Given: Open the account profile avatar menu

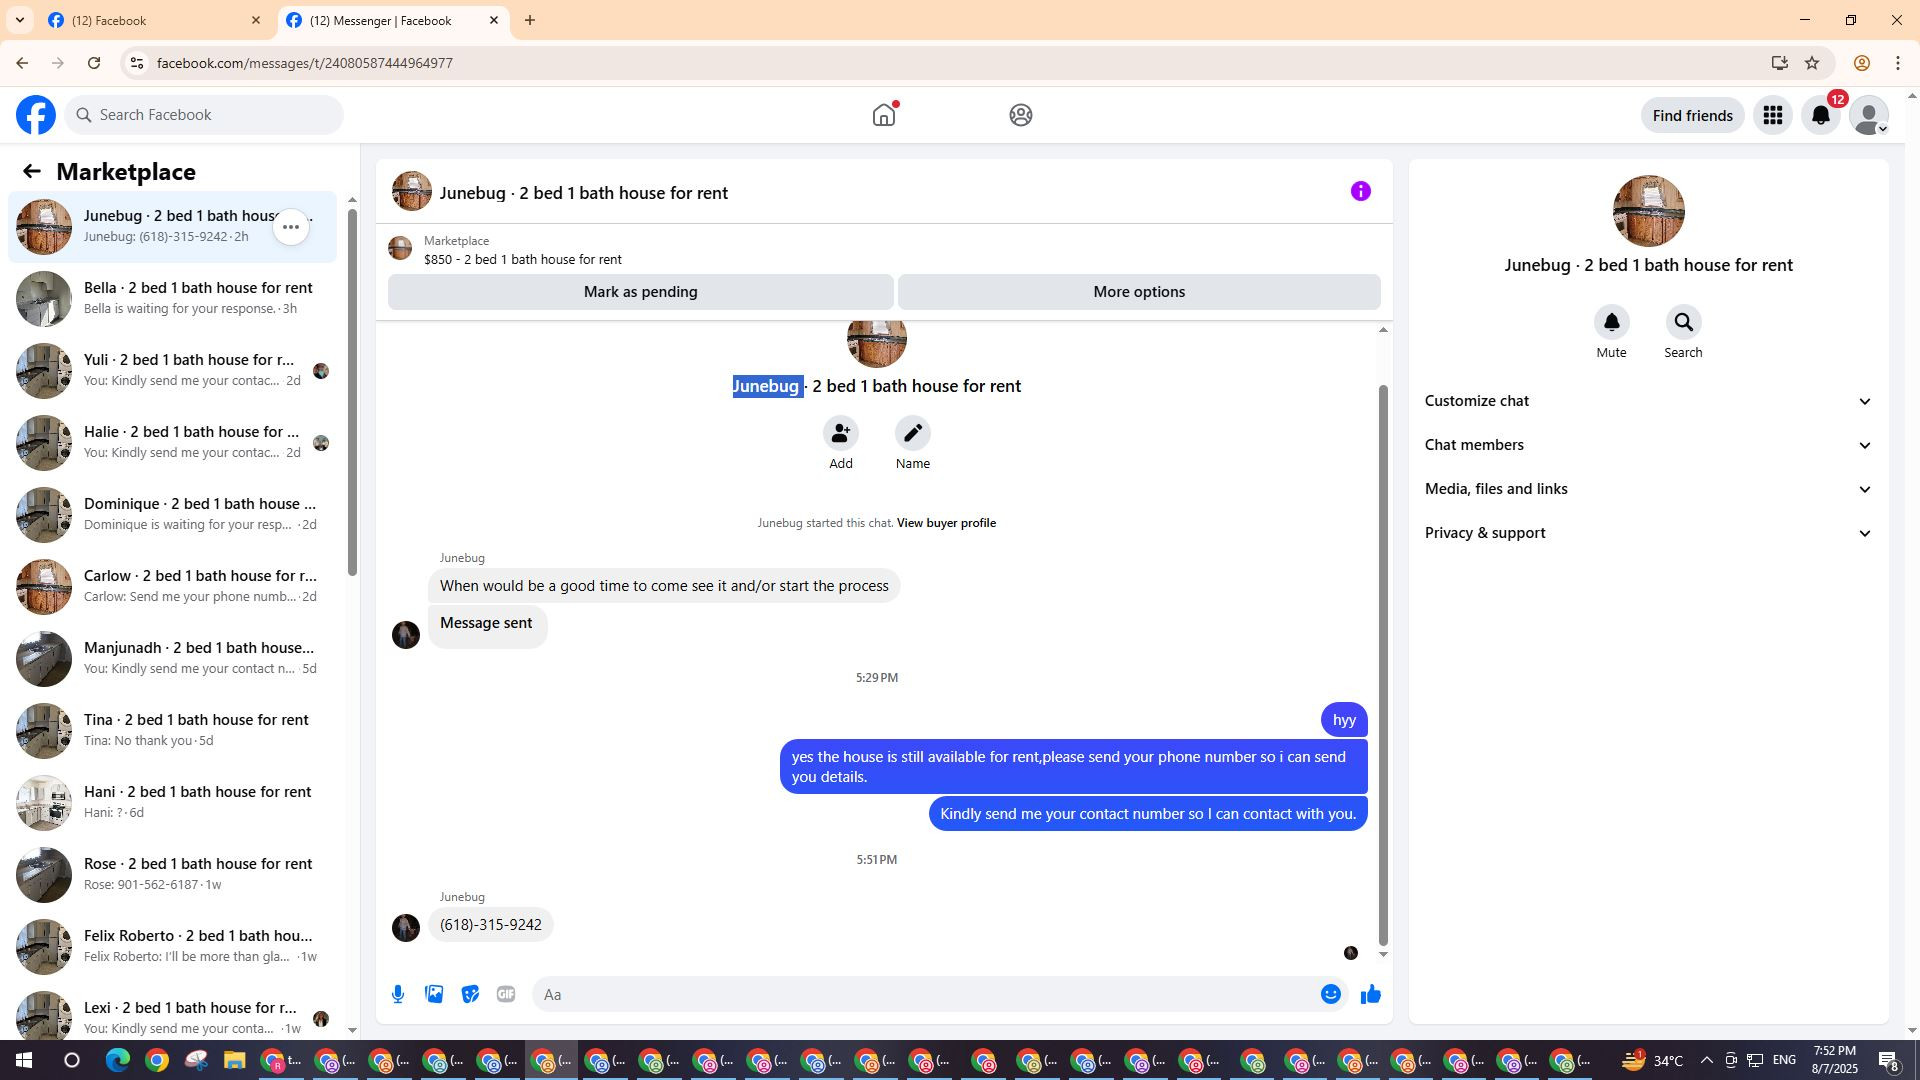Looking at the screenshot, I should [x=1869, y=115].
